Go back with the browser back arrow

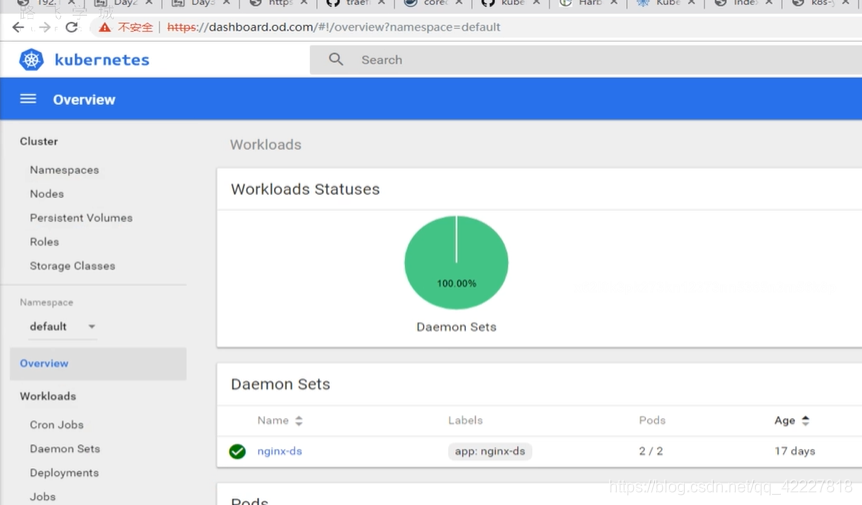(x=18, y=27)
